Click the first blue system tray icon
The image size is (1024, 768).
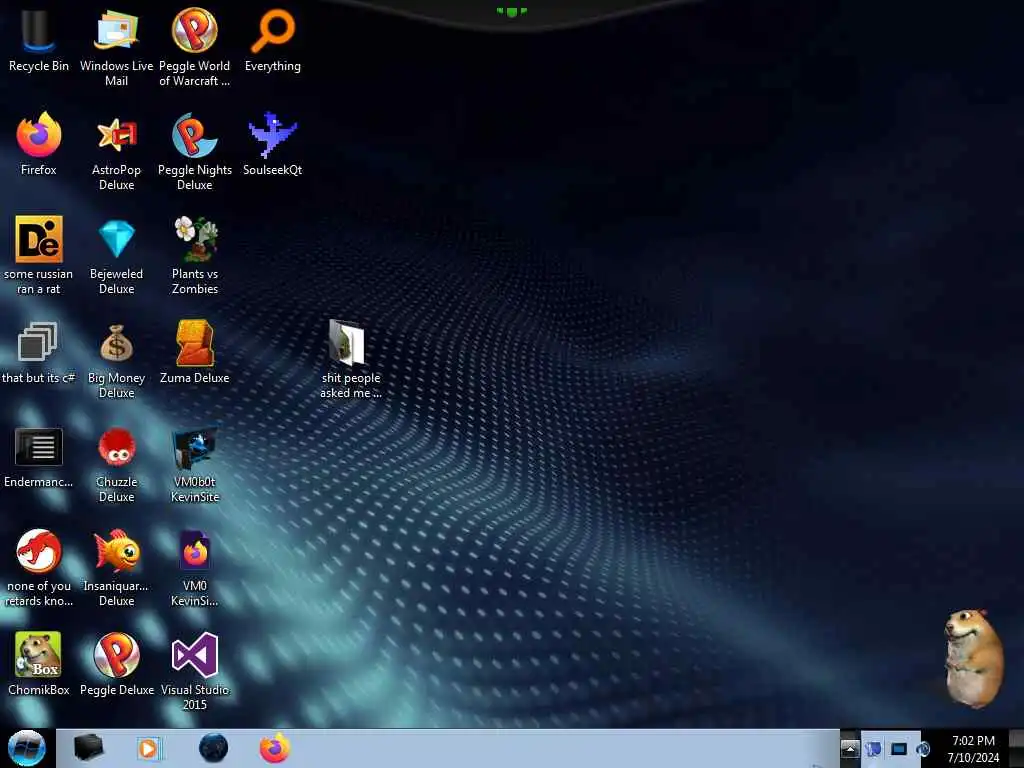click(x=874, y=749)
